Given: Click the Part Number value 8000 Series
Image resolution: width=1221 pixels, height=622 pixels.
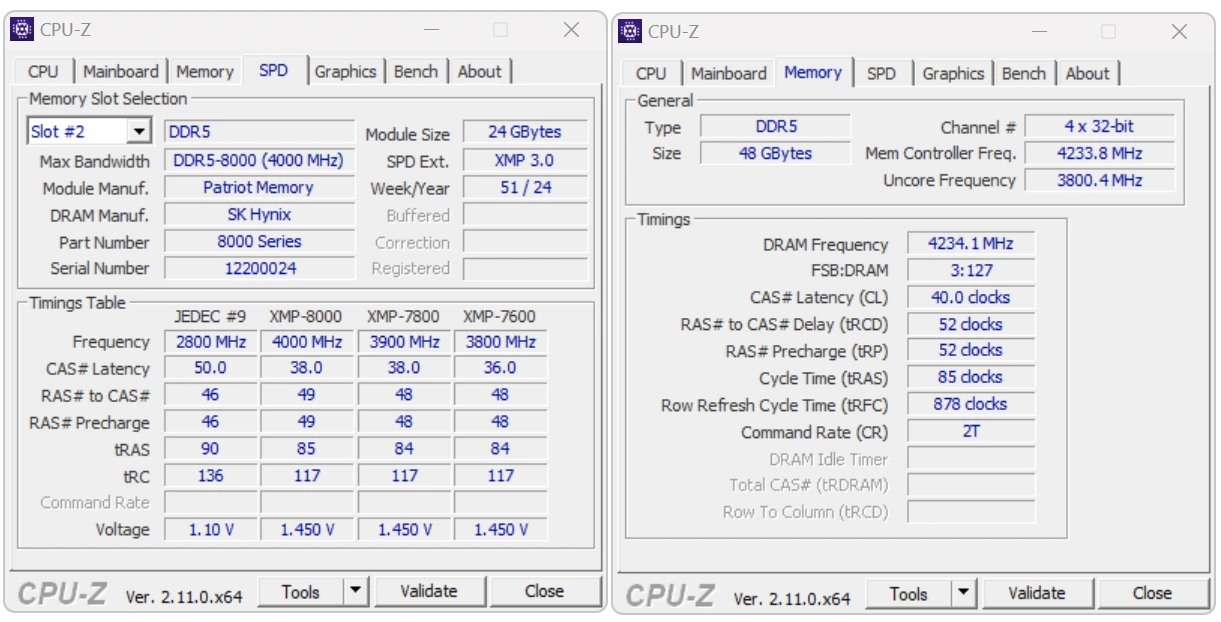Looking at the screenshot, I should 259,241.
